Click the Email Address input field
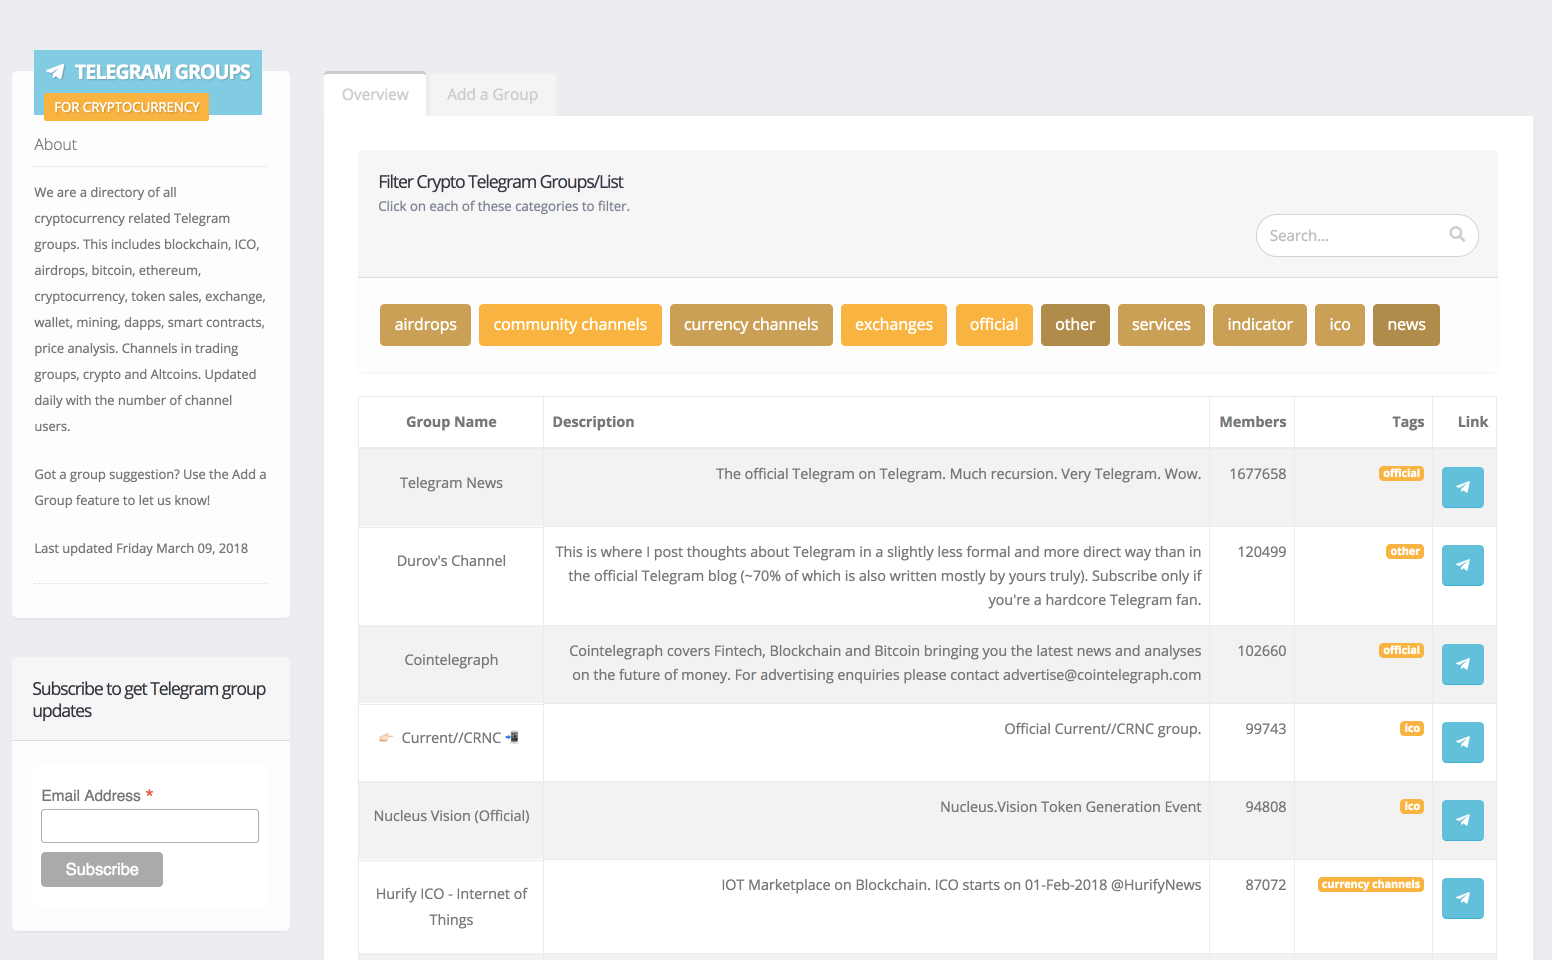 (x=150, y=826)
